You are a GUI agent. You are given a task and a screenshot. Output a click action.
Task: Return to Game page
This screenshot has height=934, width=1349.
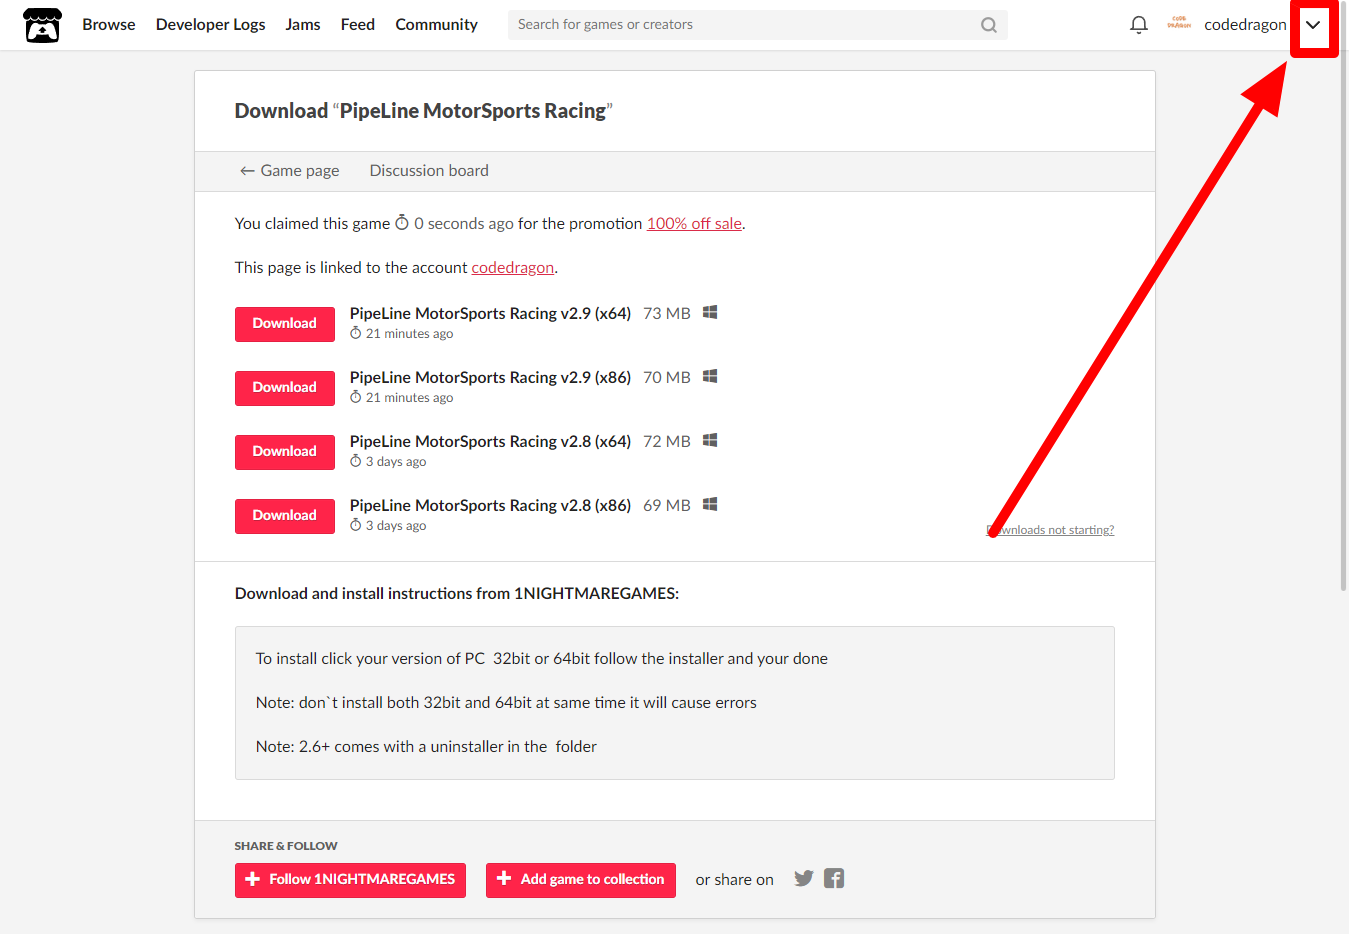coord(290,171)
